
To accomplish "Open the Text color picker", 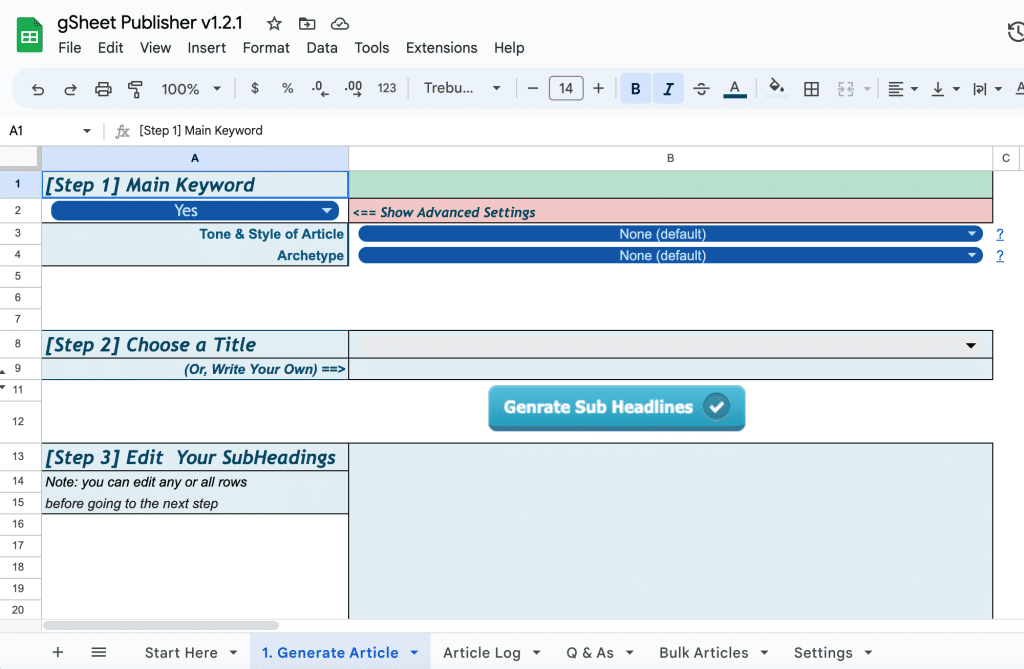I will coord(734,88).
